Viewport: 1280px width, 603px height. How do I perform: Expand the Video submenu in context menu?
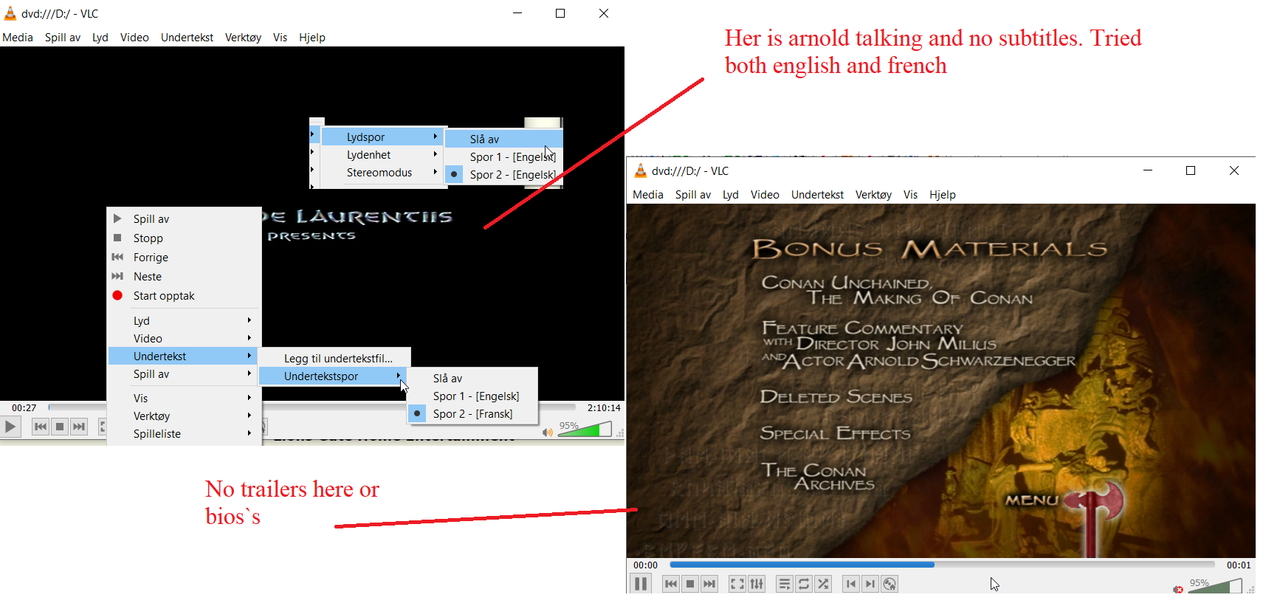click(183, 338)
